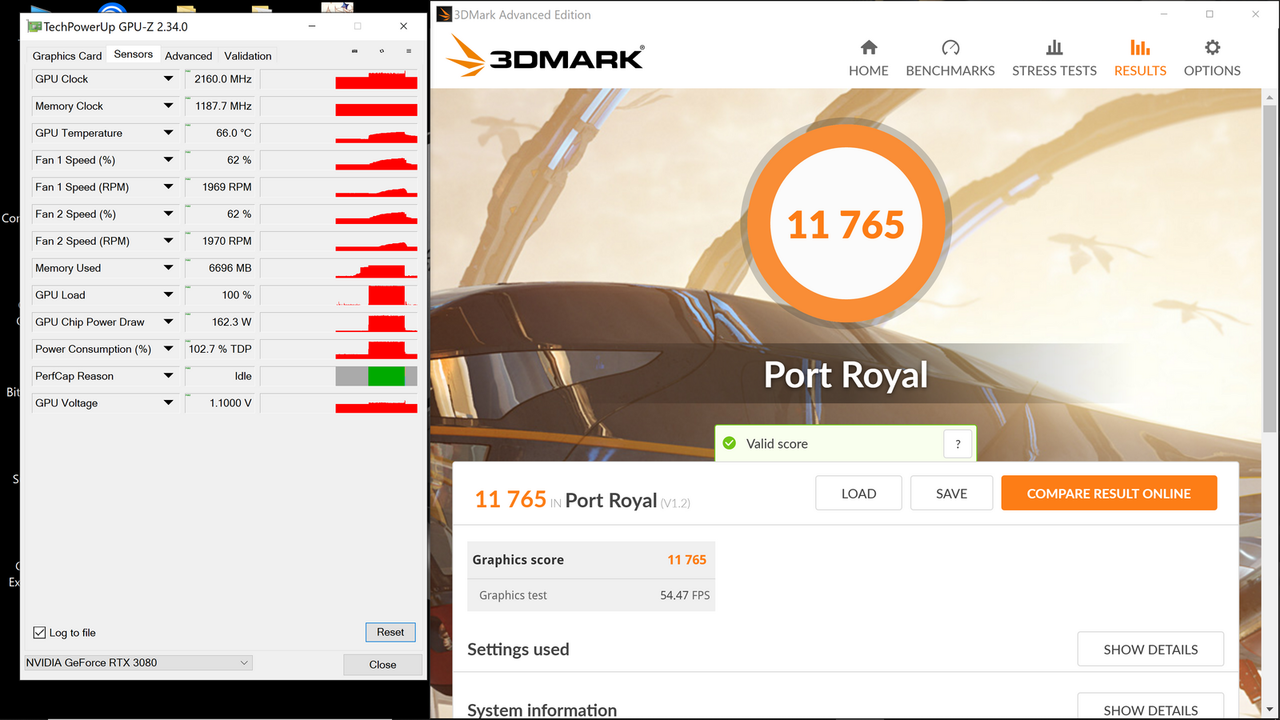Switch to the Graphics Card tab
This screenshot has height=720, width=1280.
(67, 56)
